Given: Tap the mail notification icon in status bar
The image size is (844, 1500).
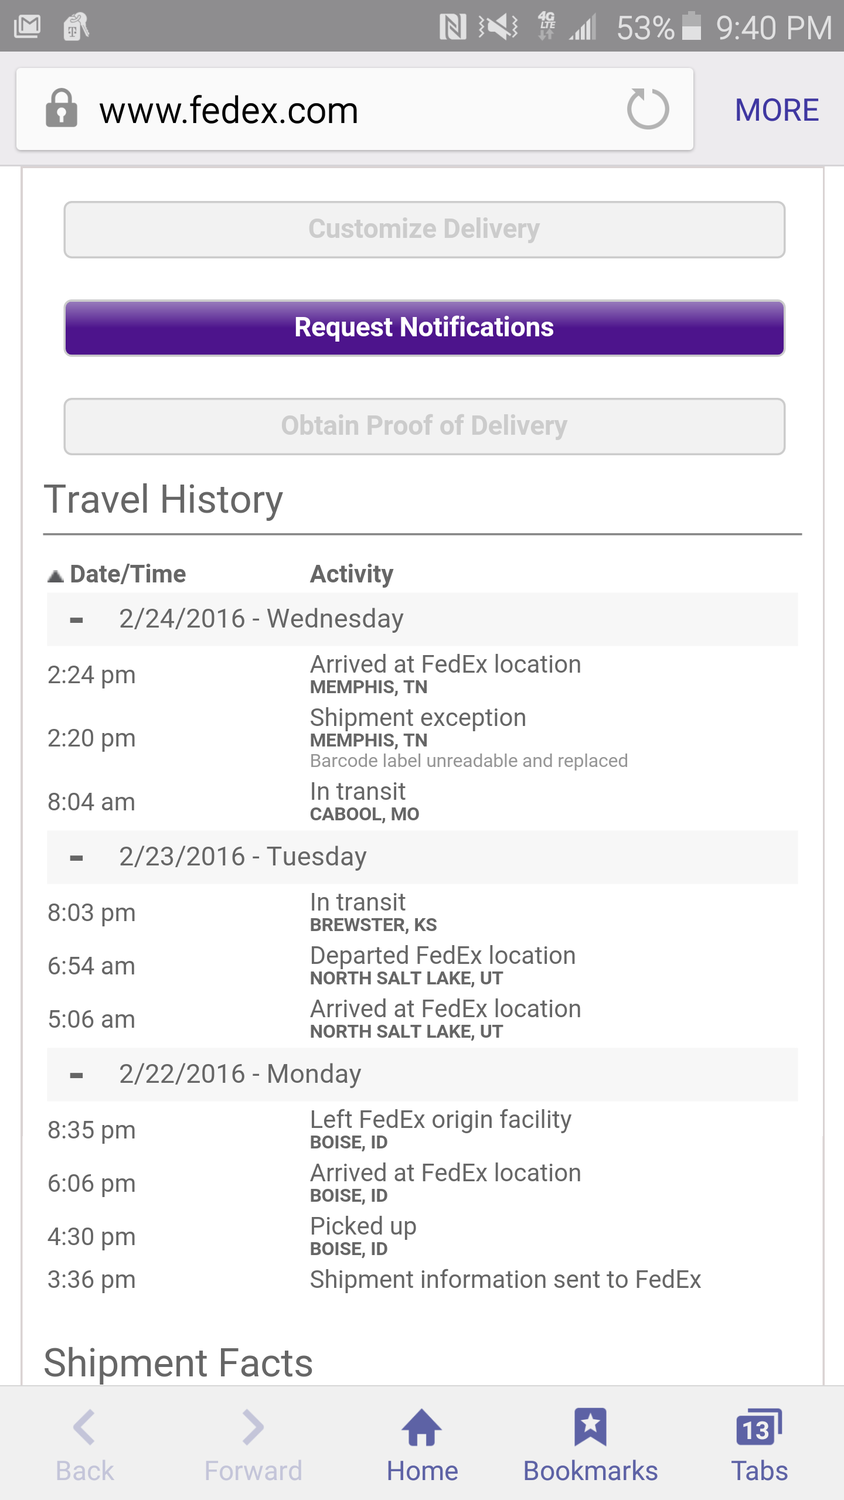Looking at the screenshot, I should click(27, 26).
